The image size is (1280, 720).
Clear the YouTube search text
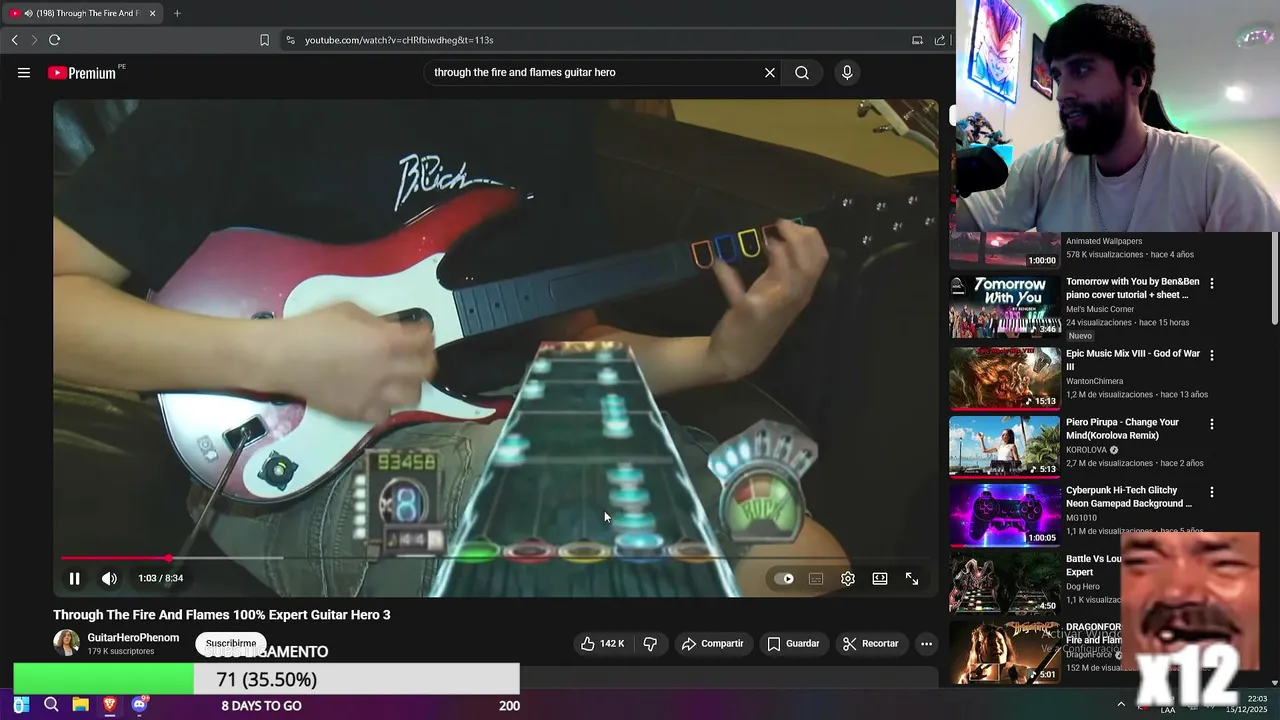coord(770,73)
